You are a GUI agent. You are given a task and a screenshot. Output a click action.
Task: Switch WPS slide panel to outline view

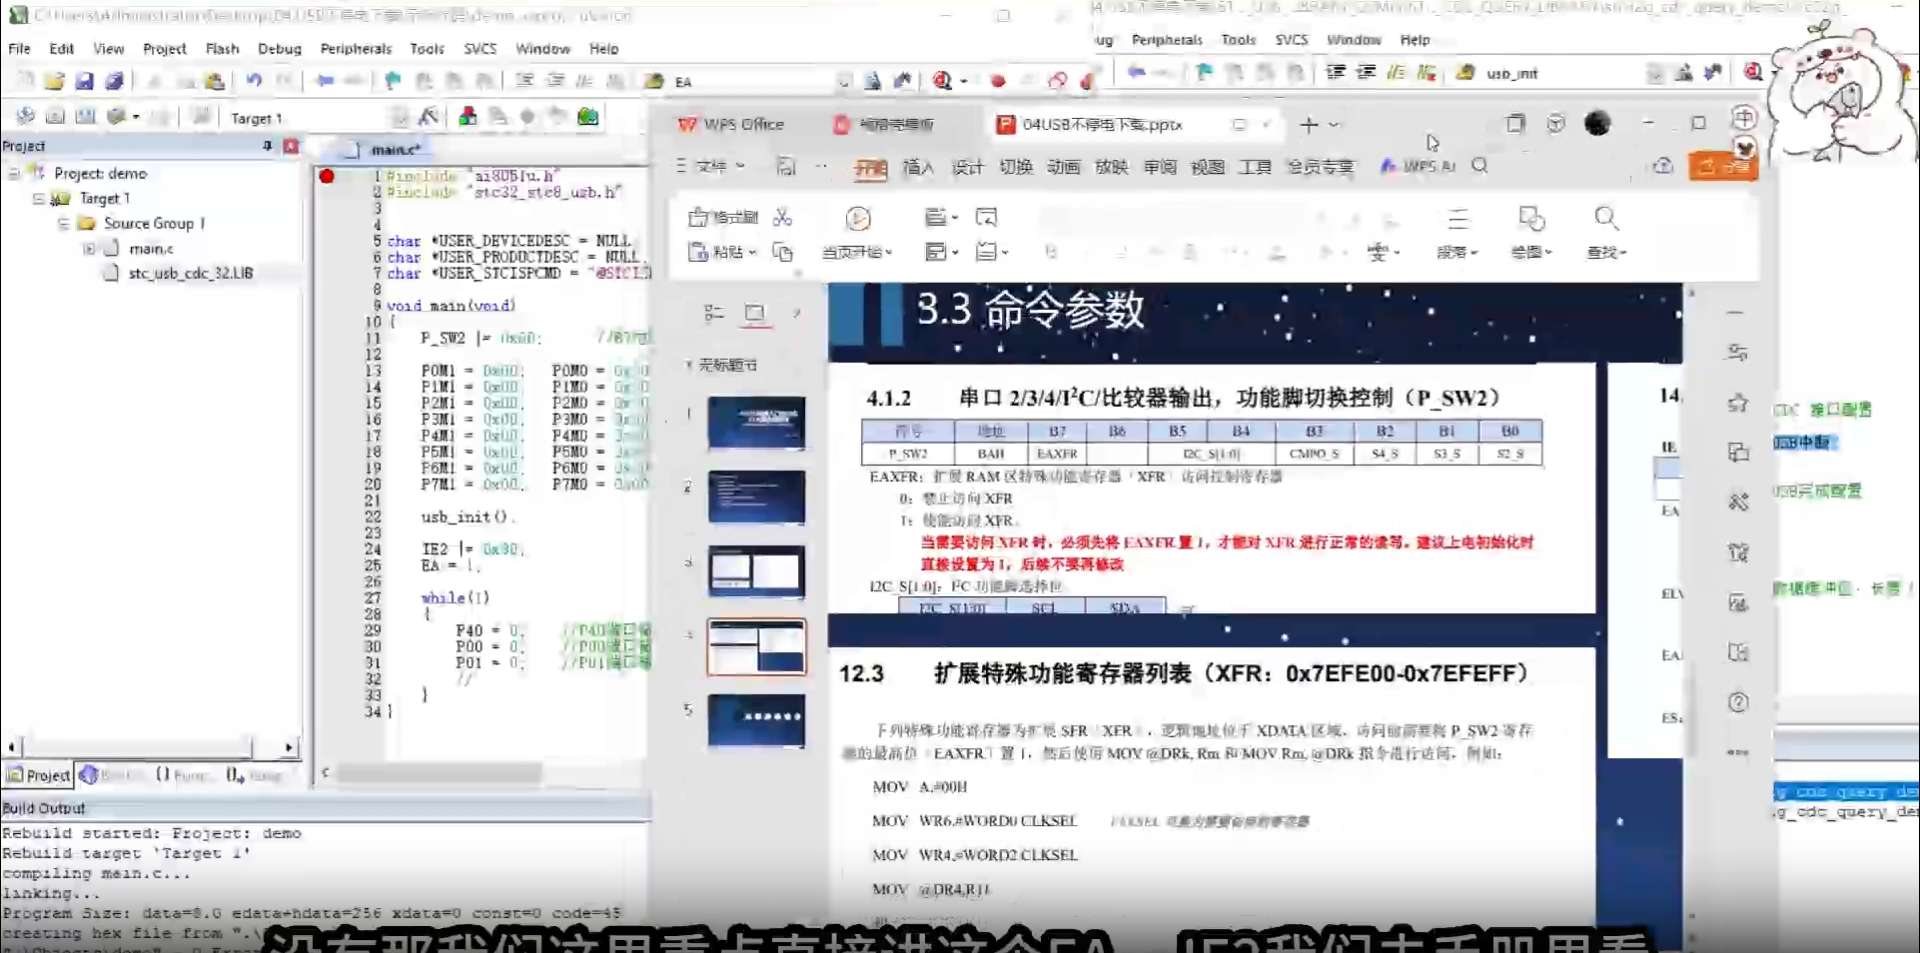pos(714,313)
